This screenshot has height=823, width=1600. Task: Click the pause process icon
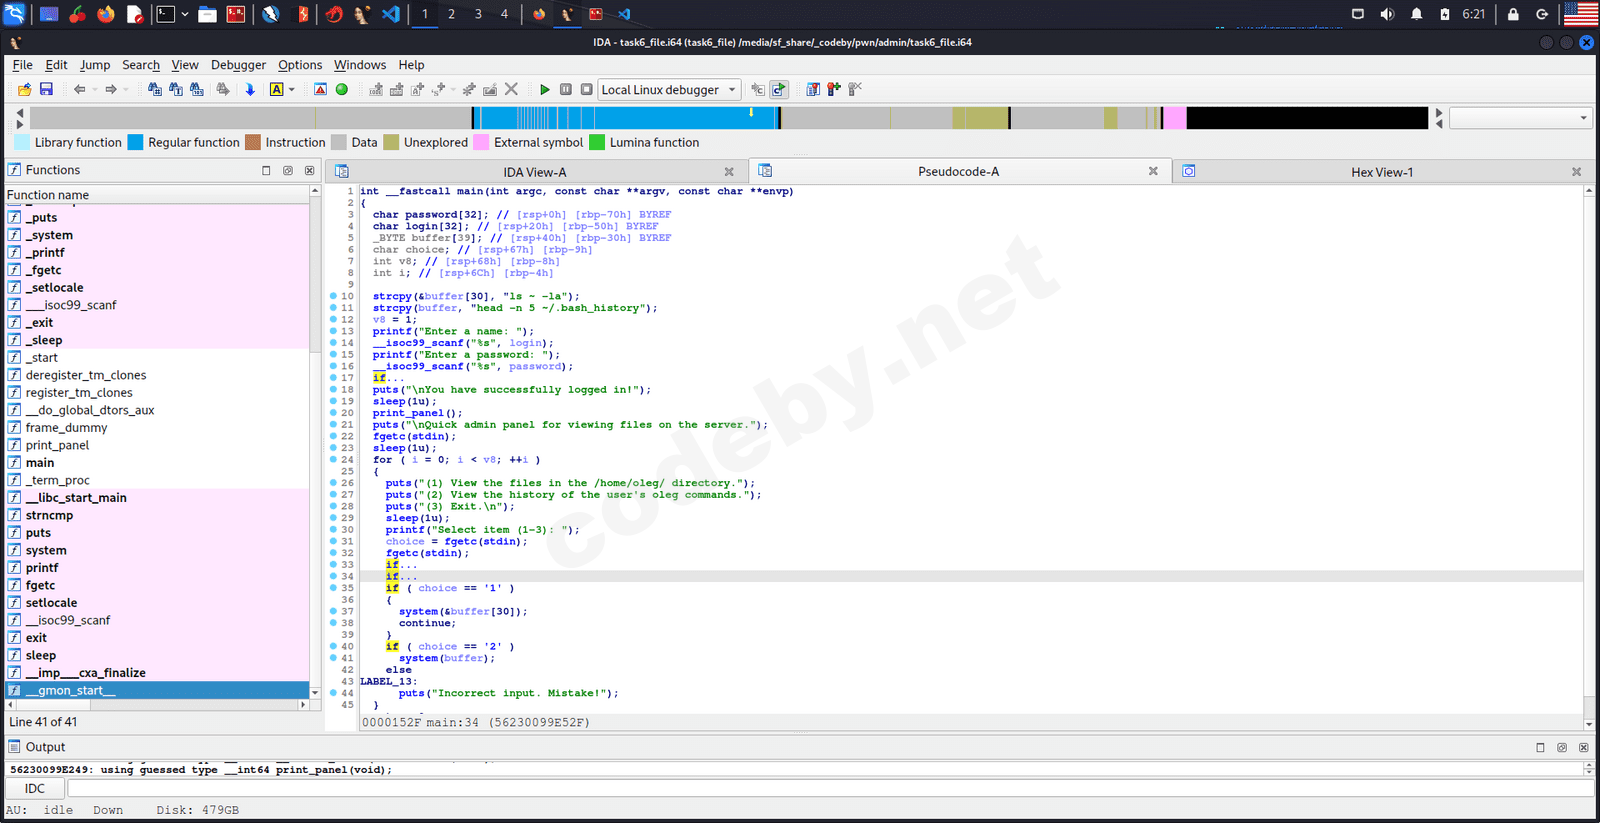[566, 90]
